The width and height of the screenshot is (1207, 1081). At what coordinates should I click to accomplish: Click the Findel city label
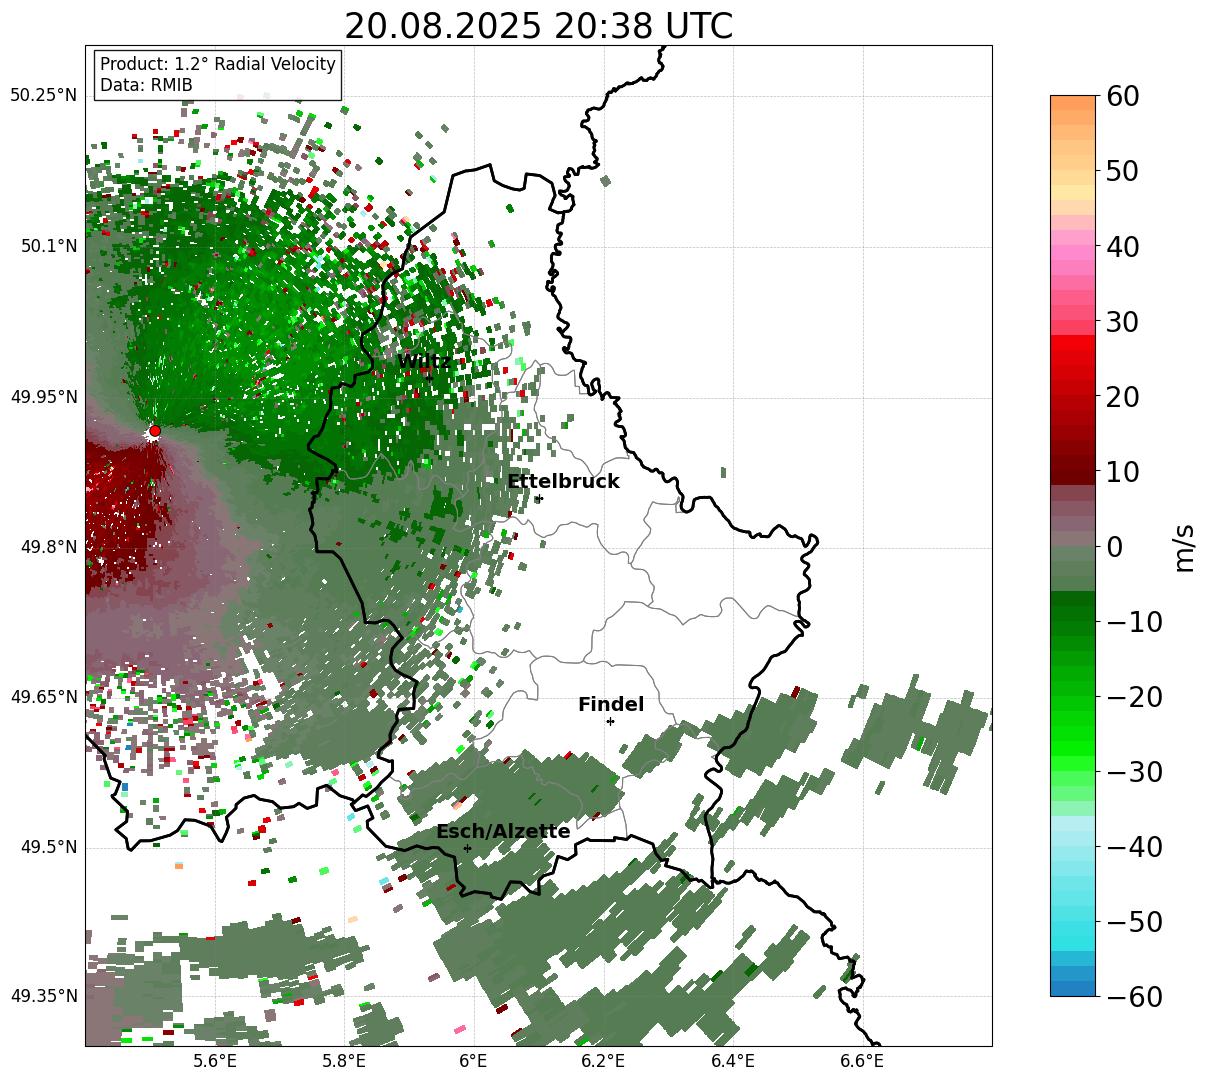pyautogui.click(x=611, y=705)
